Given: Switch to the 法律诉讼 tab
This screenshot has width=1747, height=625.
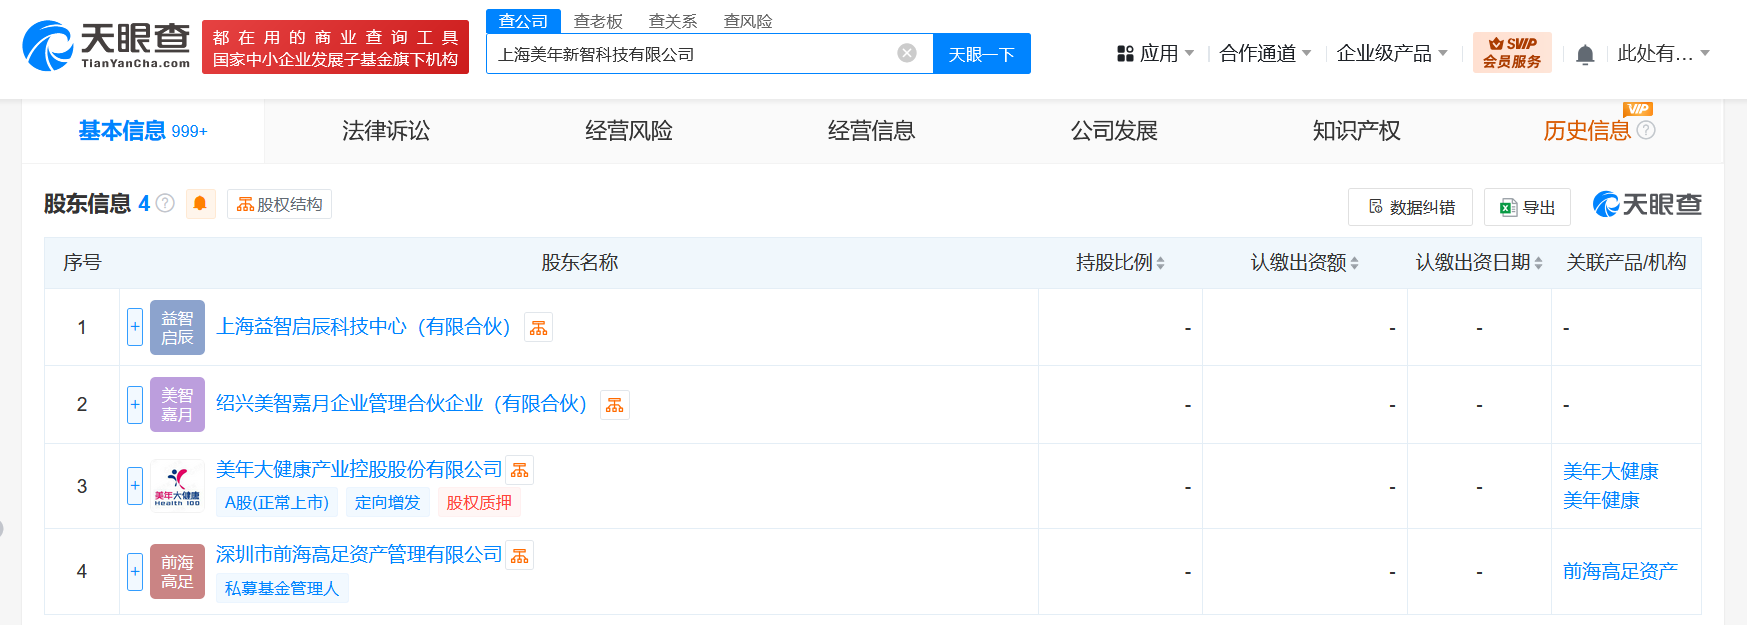Looking at the screenshot, I should [386, 131].
